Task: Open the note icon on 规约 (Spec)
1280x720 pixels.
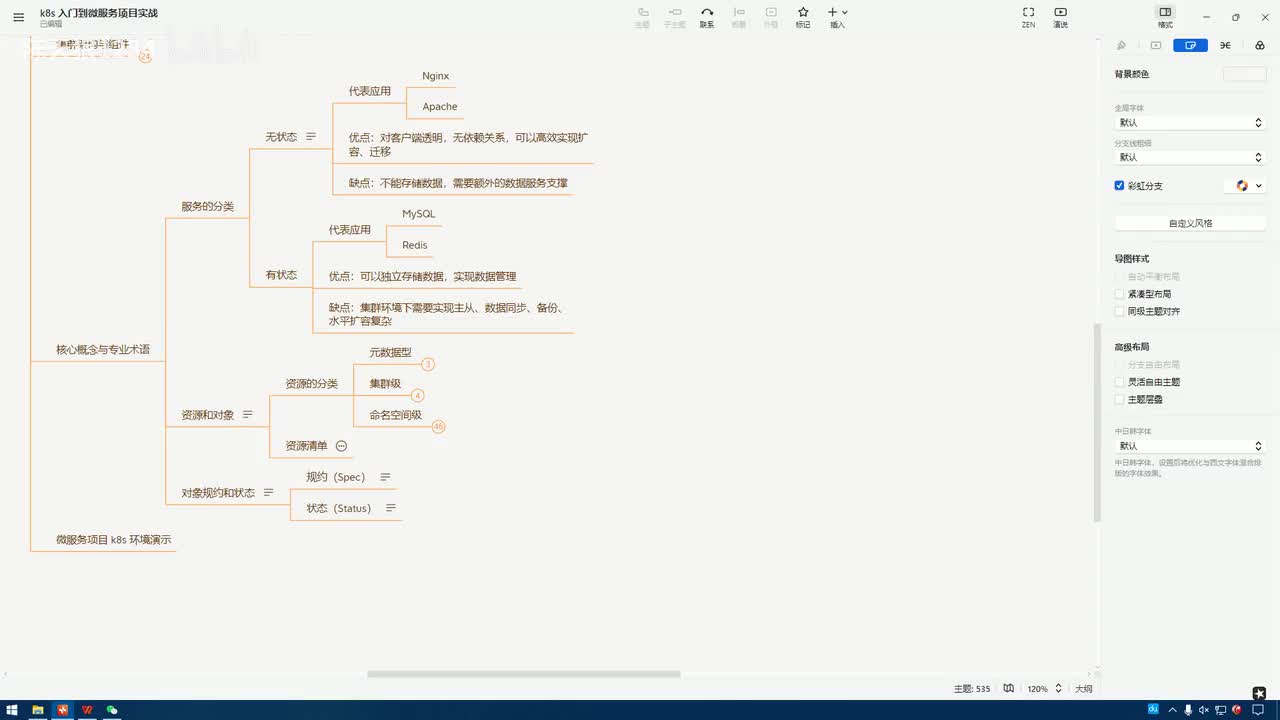Action: (x=385, y=477)
